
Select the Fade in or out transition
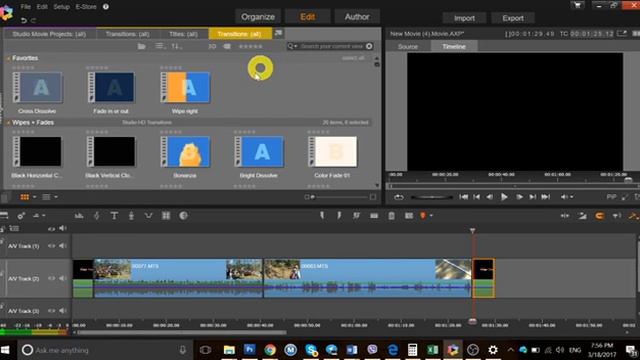click(111, 88)
